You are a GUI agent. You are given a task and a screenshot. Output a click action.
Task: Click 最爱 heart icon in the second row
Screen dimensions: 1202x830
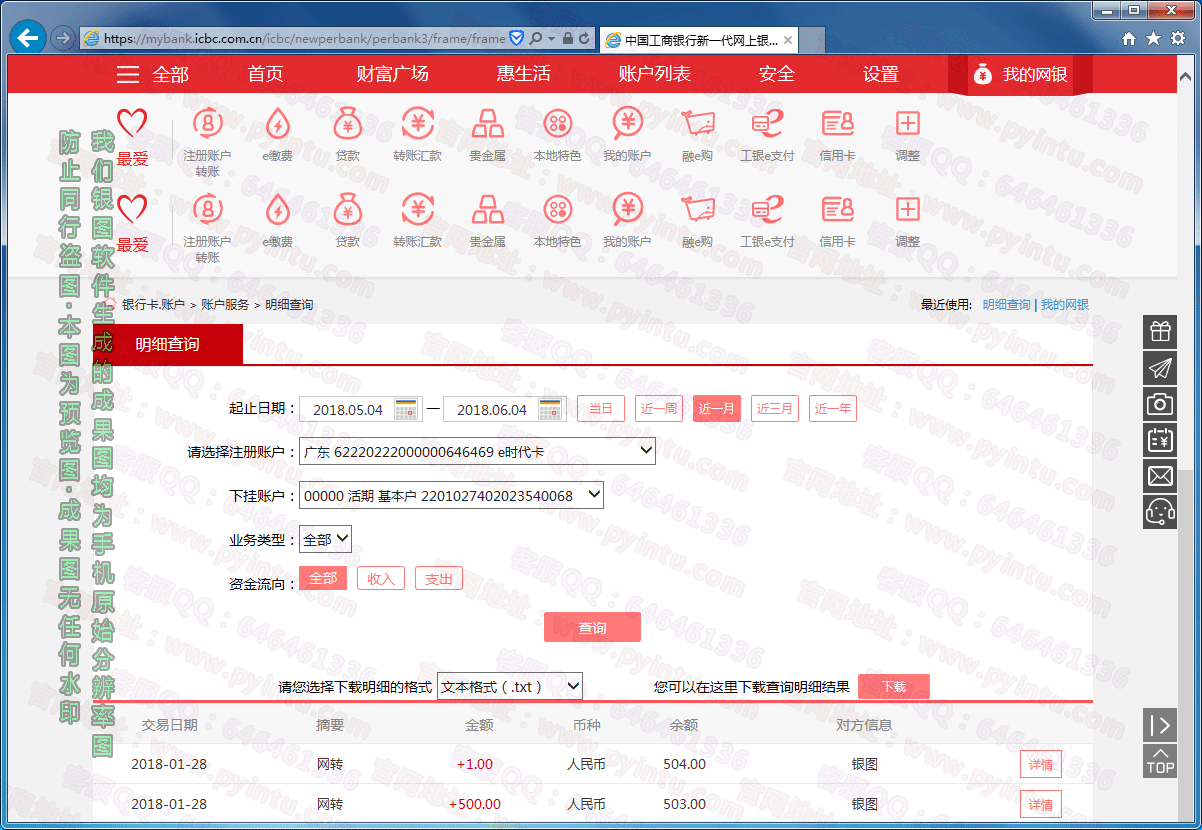[132, 210]
